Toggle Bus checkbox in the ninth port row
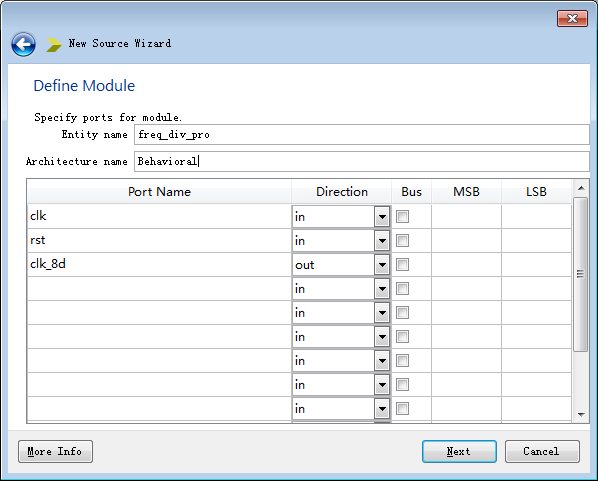This screenshot has height=481, width=598. coord(402,409)
